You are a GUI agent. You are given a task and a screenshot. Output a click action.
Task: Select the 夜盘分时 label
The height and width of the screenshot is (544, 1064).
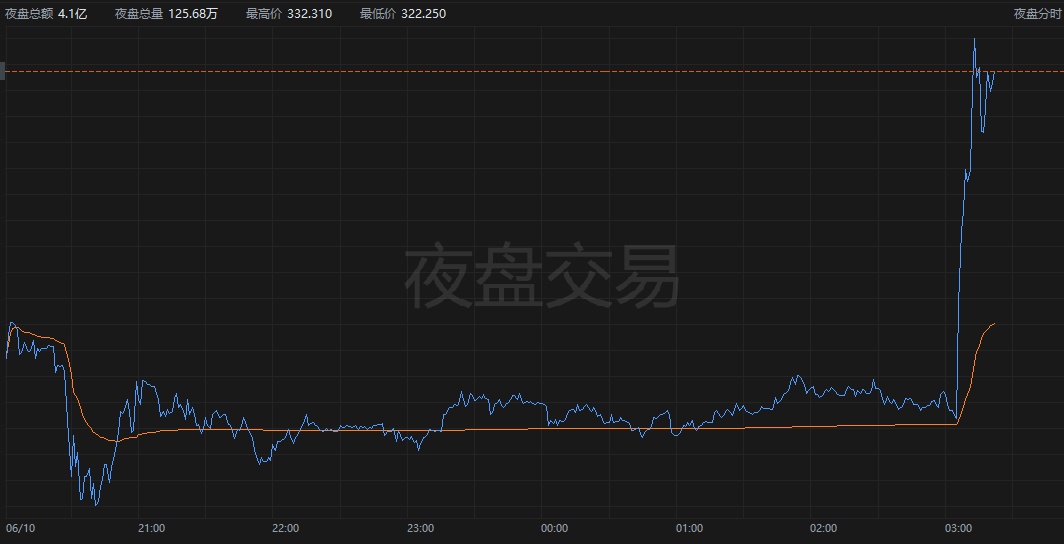click(x=1036, y=14)
